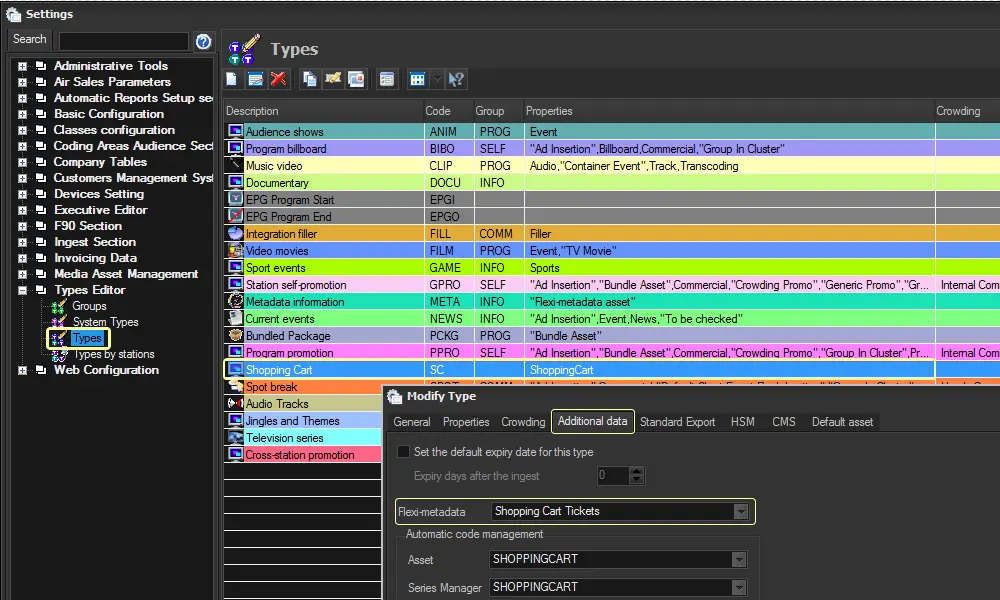Expand the Media Asset Management node
The image size is (1000, 600).
[22, 274]
